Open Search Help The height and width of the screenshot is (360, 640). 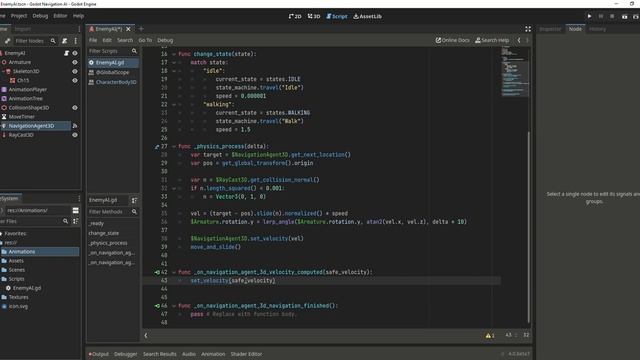492,40
